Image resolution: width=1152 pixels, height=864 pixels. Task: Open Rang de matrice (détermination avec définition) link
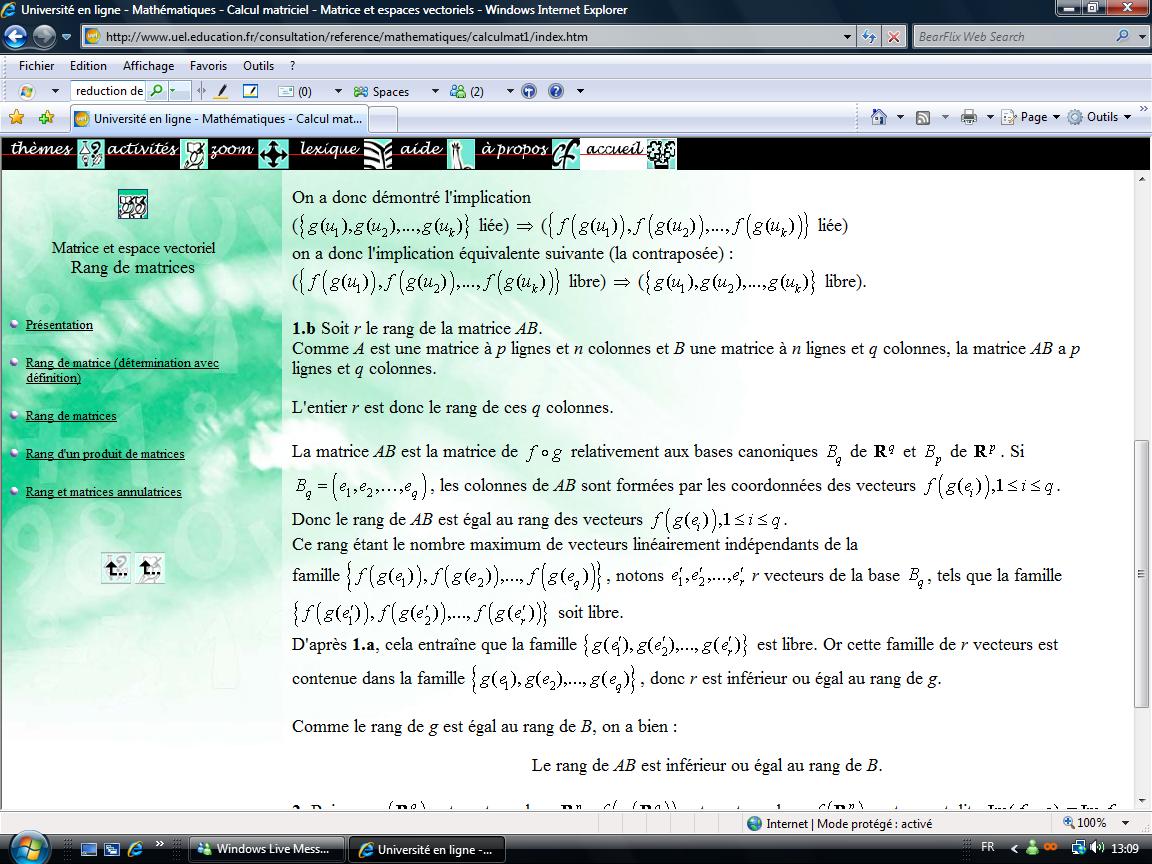122,370
